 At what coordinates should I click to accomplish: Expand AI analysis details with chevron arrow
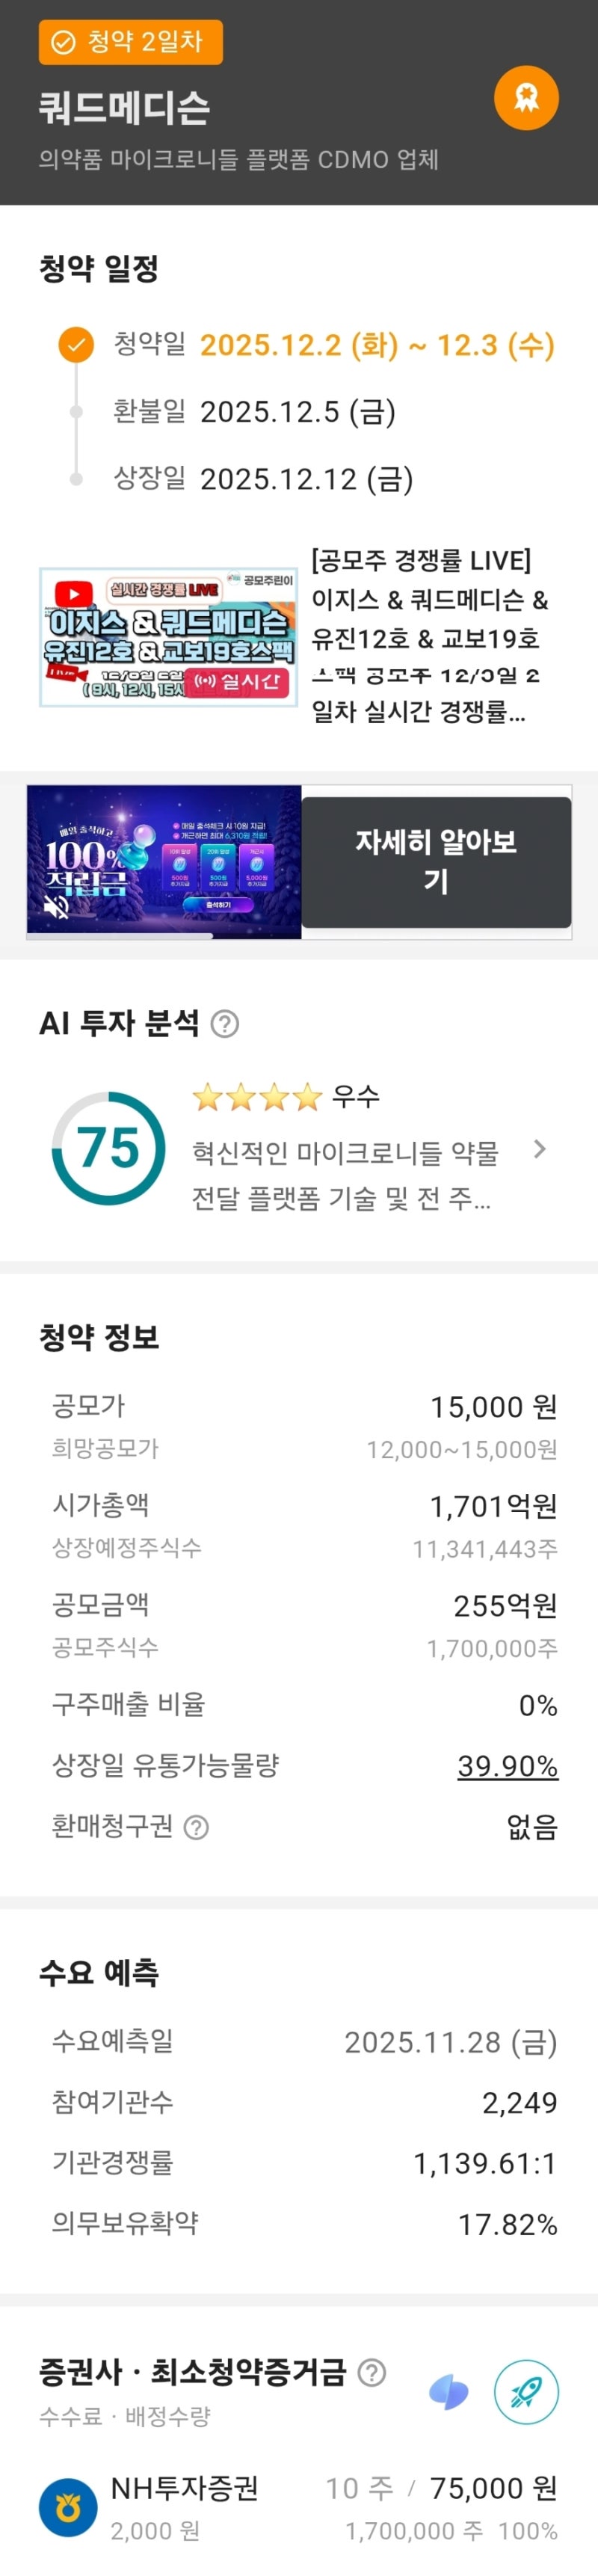pyautogui.click(x=540, y=1149)
